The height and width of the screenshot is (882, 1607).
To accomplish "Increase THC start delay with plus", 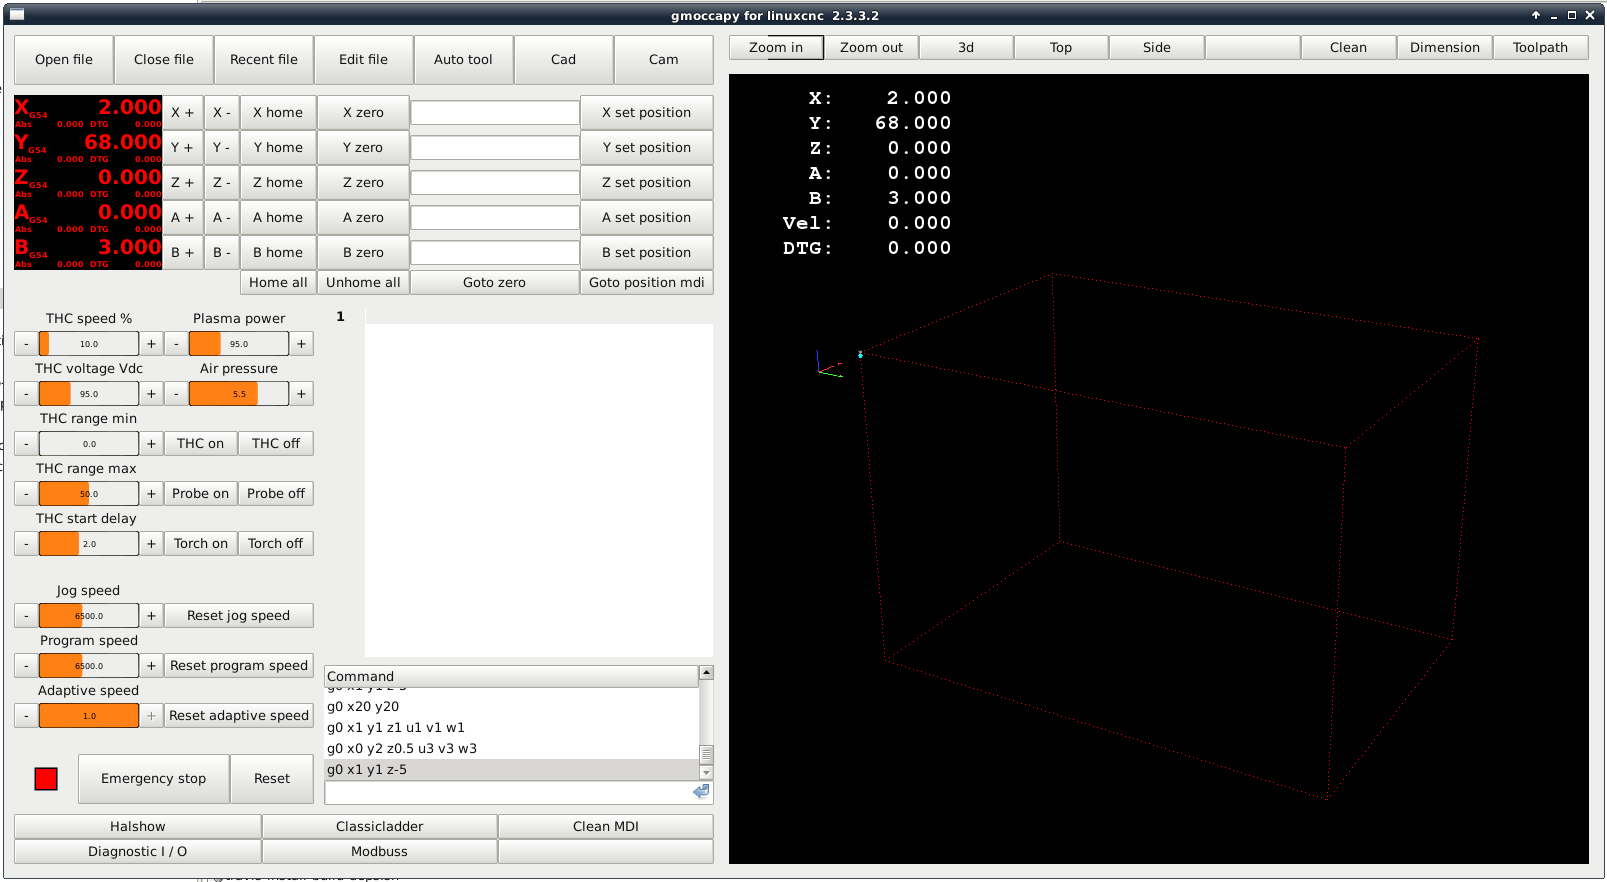I will pyautogui.click(x=151, y=544).
